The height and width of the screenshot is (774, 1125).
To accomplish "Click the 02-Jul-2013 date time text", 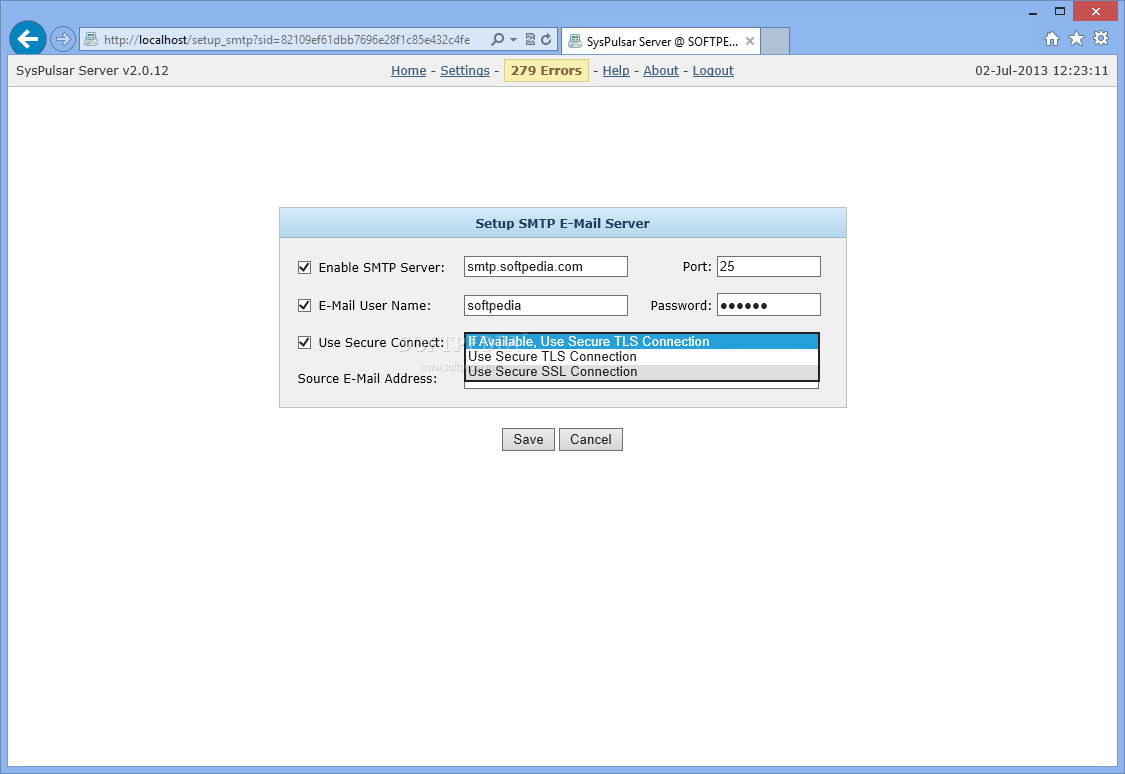I will [1041, 70].
